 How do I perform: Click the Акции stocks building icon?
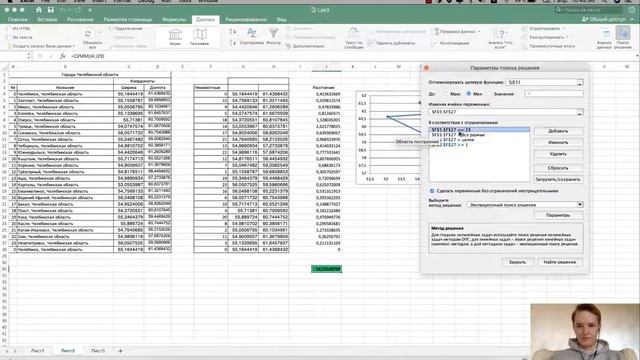175,35
